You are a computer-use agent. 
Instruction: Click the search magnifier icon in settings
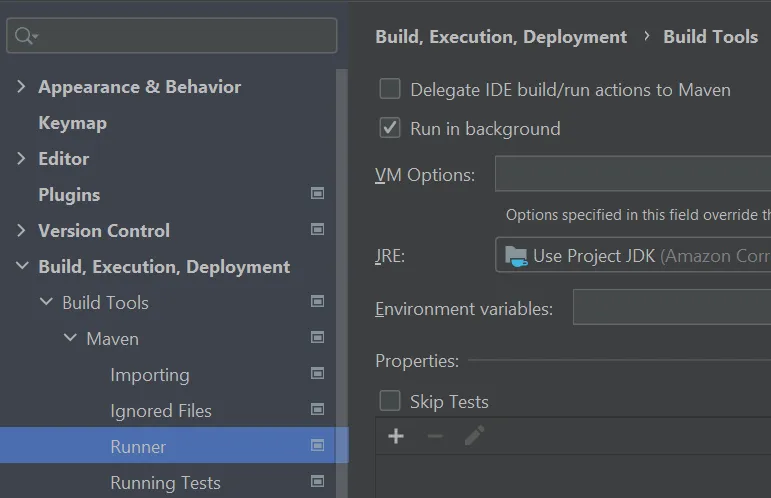pos(24,36)
